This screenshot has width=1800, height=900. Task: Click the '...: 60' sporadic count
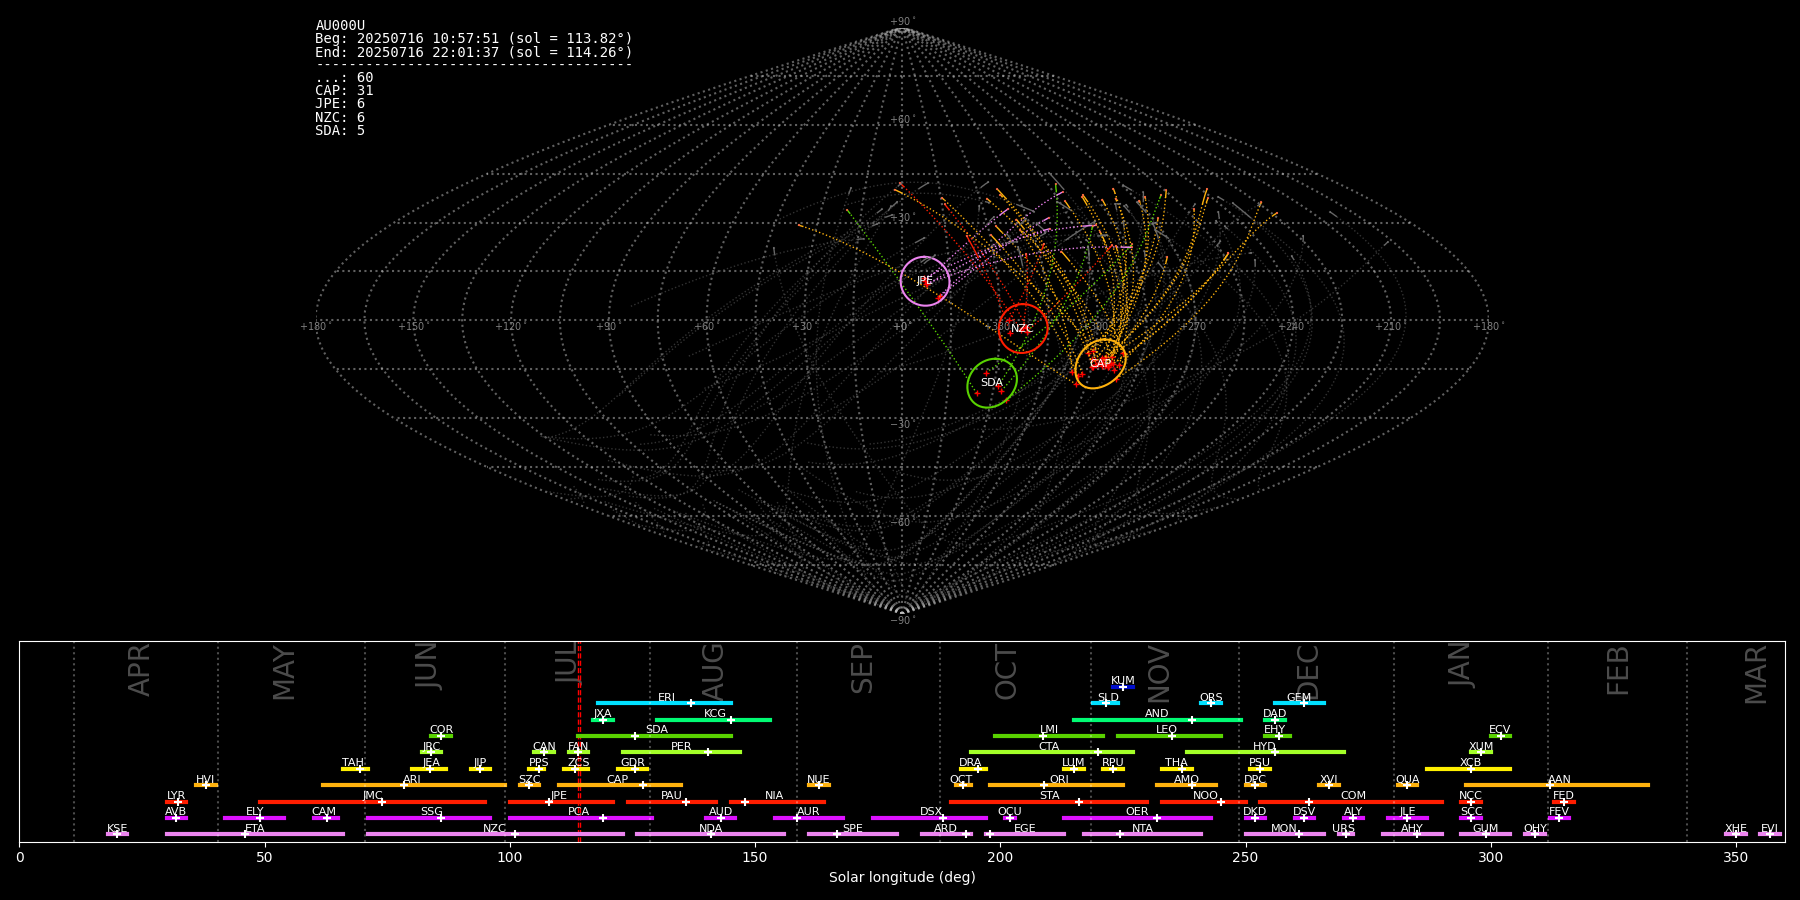point(344,78)
